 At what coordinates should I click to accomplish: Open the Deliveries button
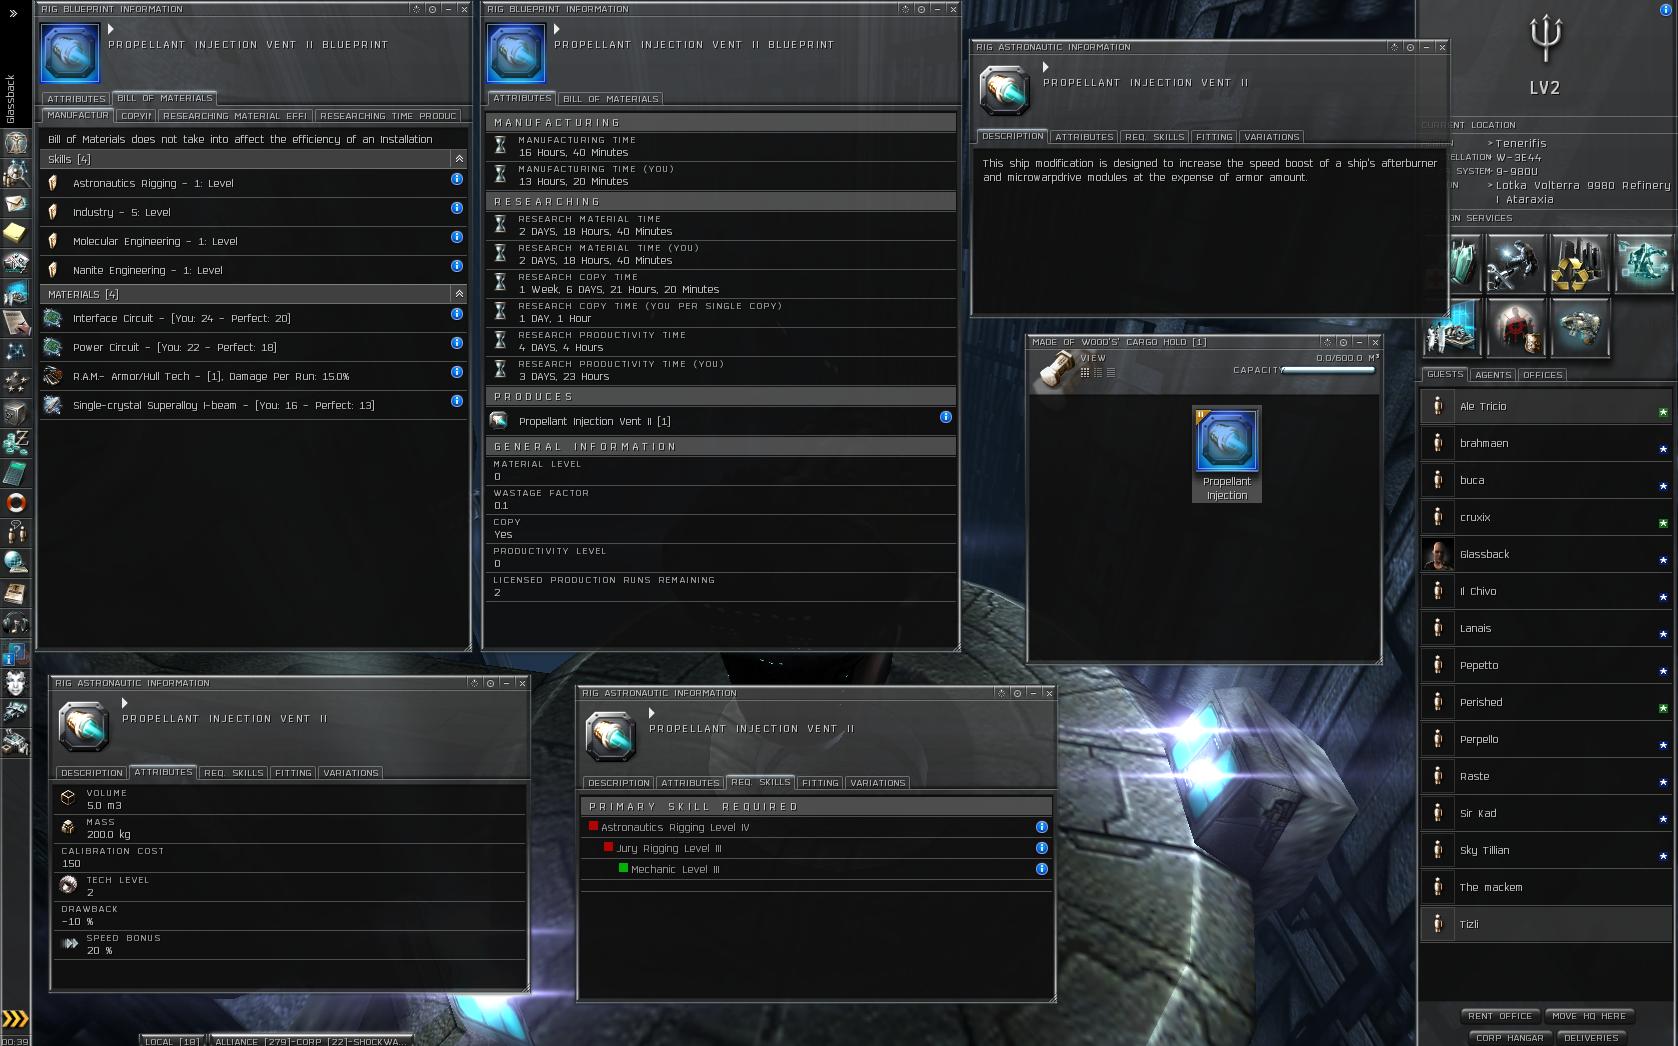click(x=1591, y=1038)
